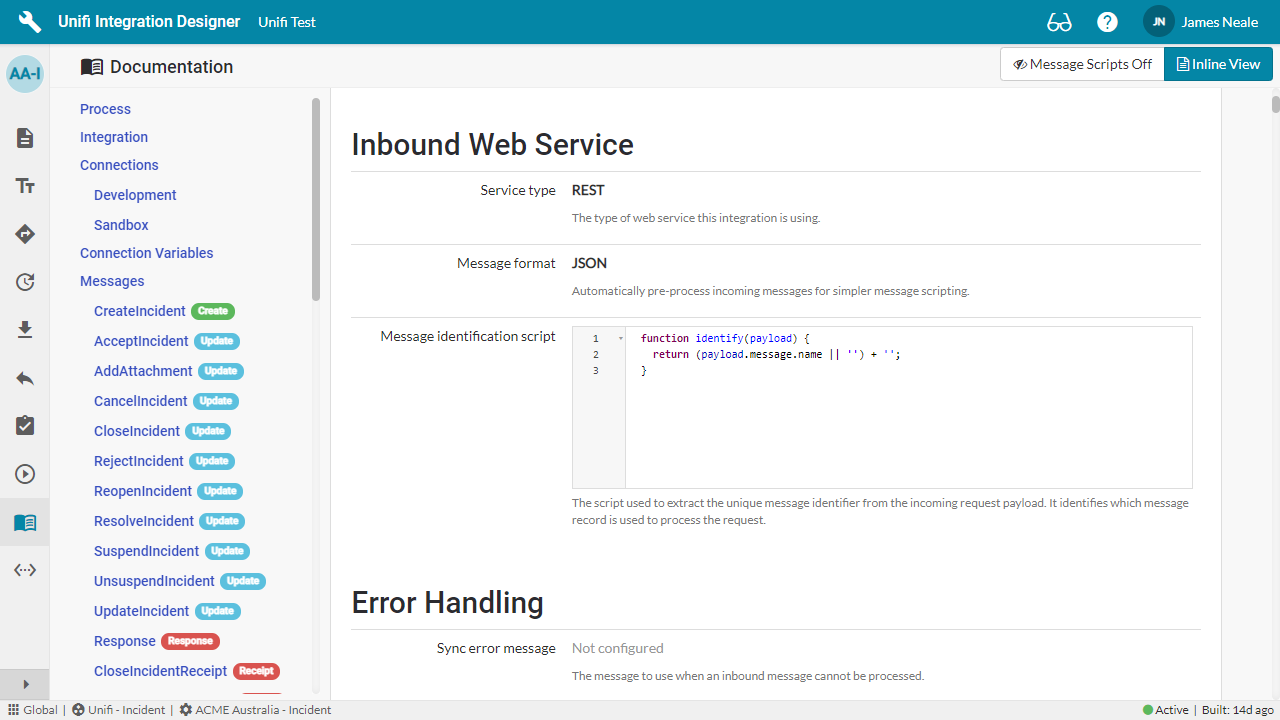Select Unifi Test in the top bar

click(x=286, y=21)
